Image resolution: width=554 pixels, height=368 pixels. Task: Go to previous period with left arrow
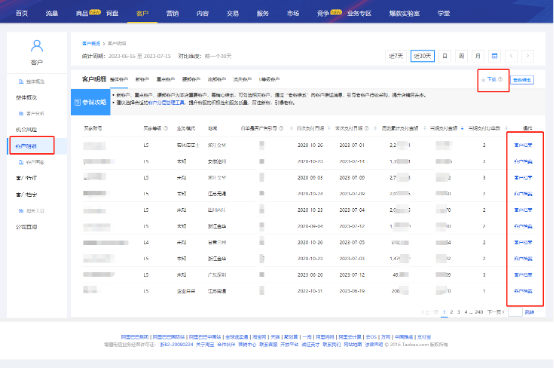(x=511, y=56)
